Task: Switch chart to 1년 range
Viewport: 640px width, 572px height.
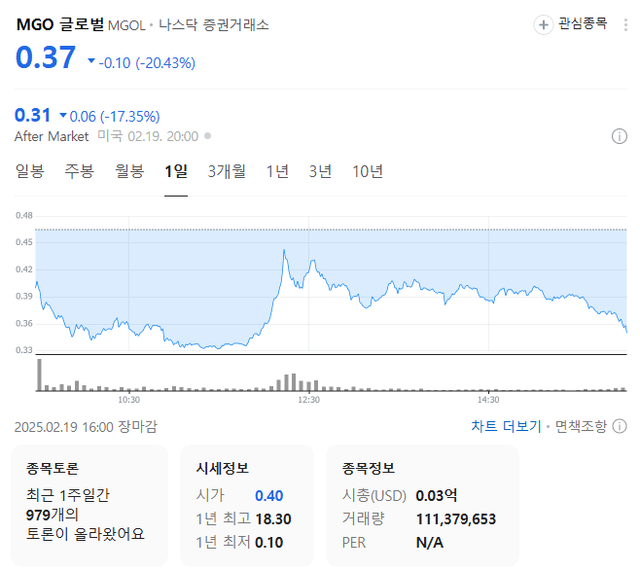Action: (277, 171)
